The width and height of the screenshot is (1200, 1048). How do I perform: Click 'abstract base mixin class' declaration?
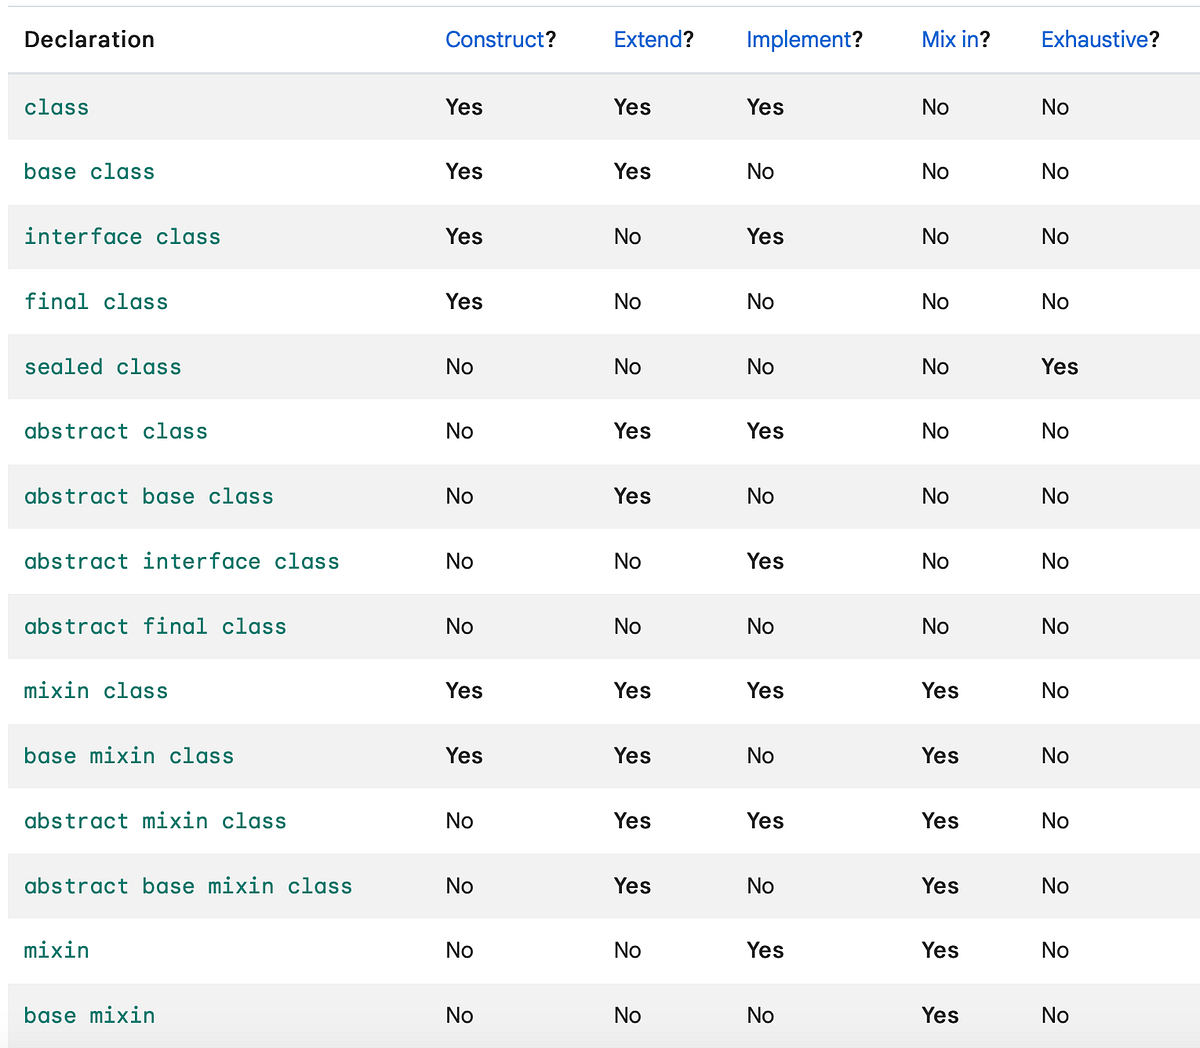[x=188, y=886]
